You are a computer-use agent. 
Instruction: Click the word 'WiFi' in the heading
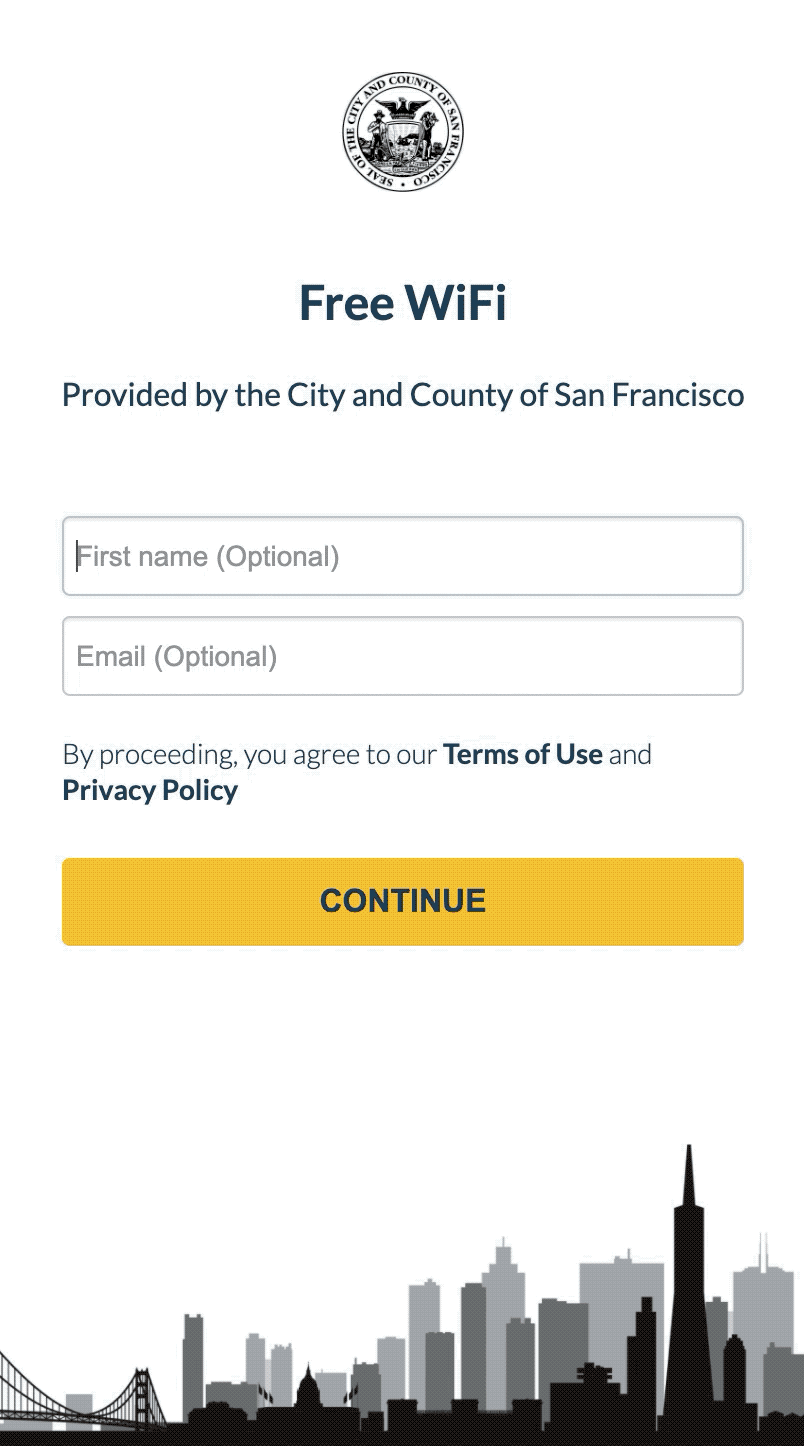[x=455, y=303]
